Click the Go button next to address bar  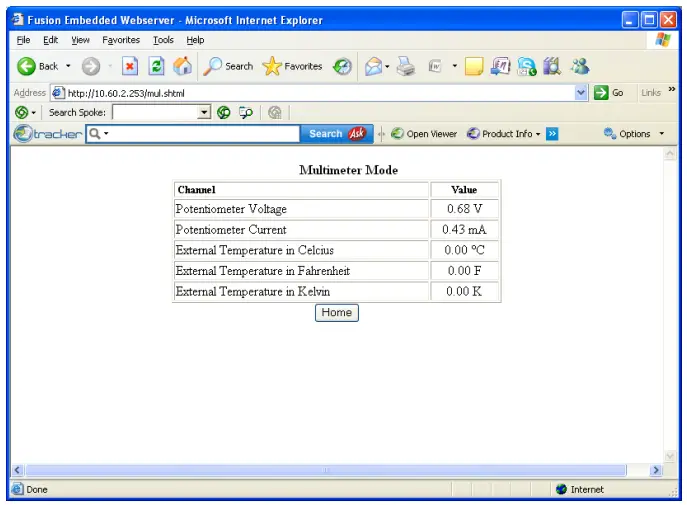pyautogui.click(x=609, y=93)
